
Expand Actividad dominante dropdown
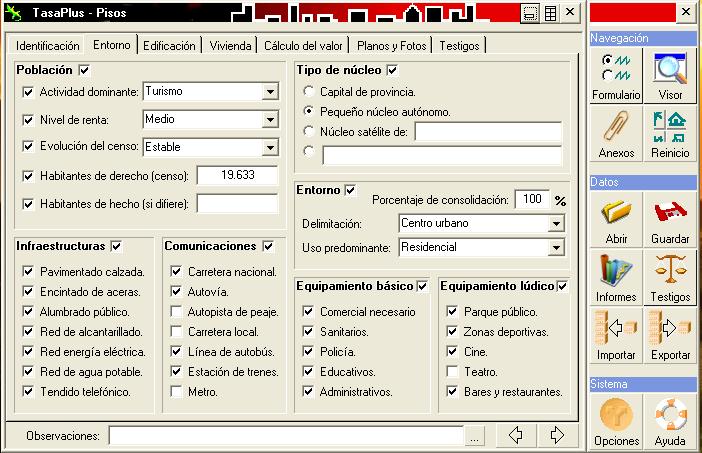270,92
